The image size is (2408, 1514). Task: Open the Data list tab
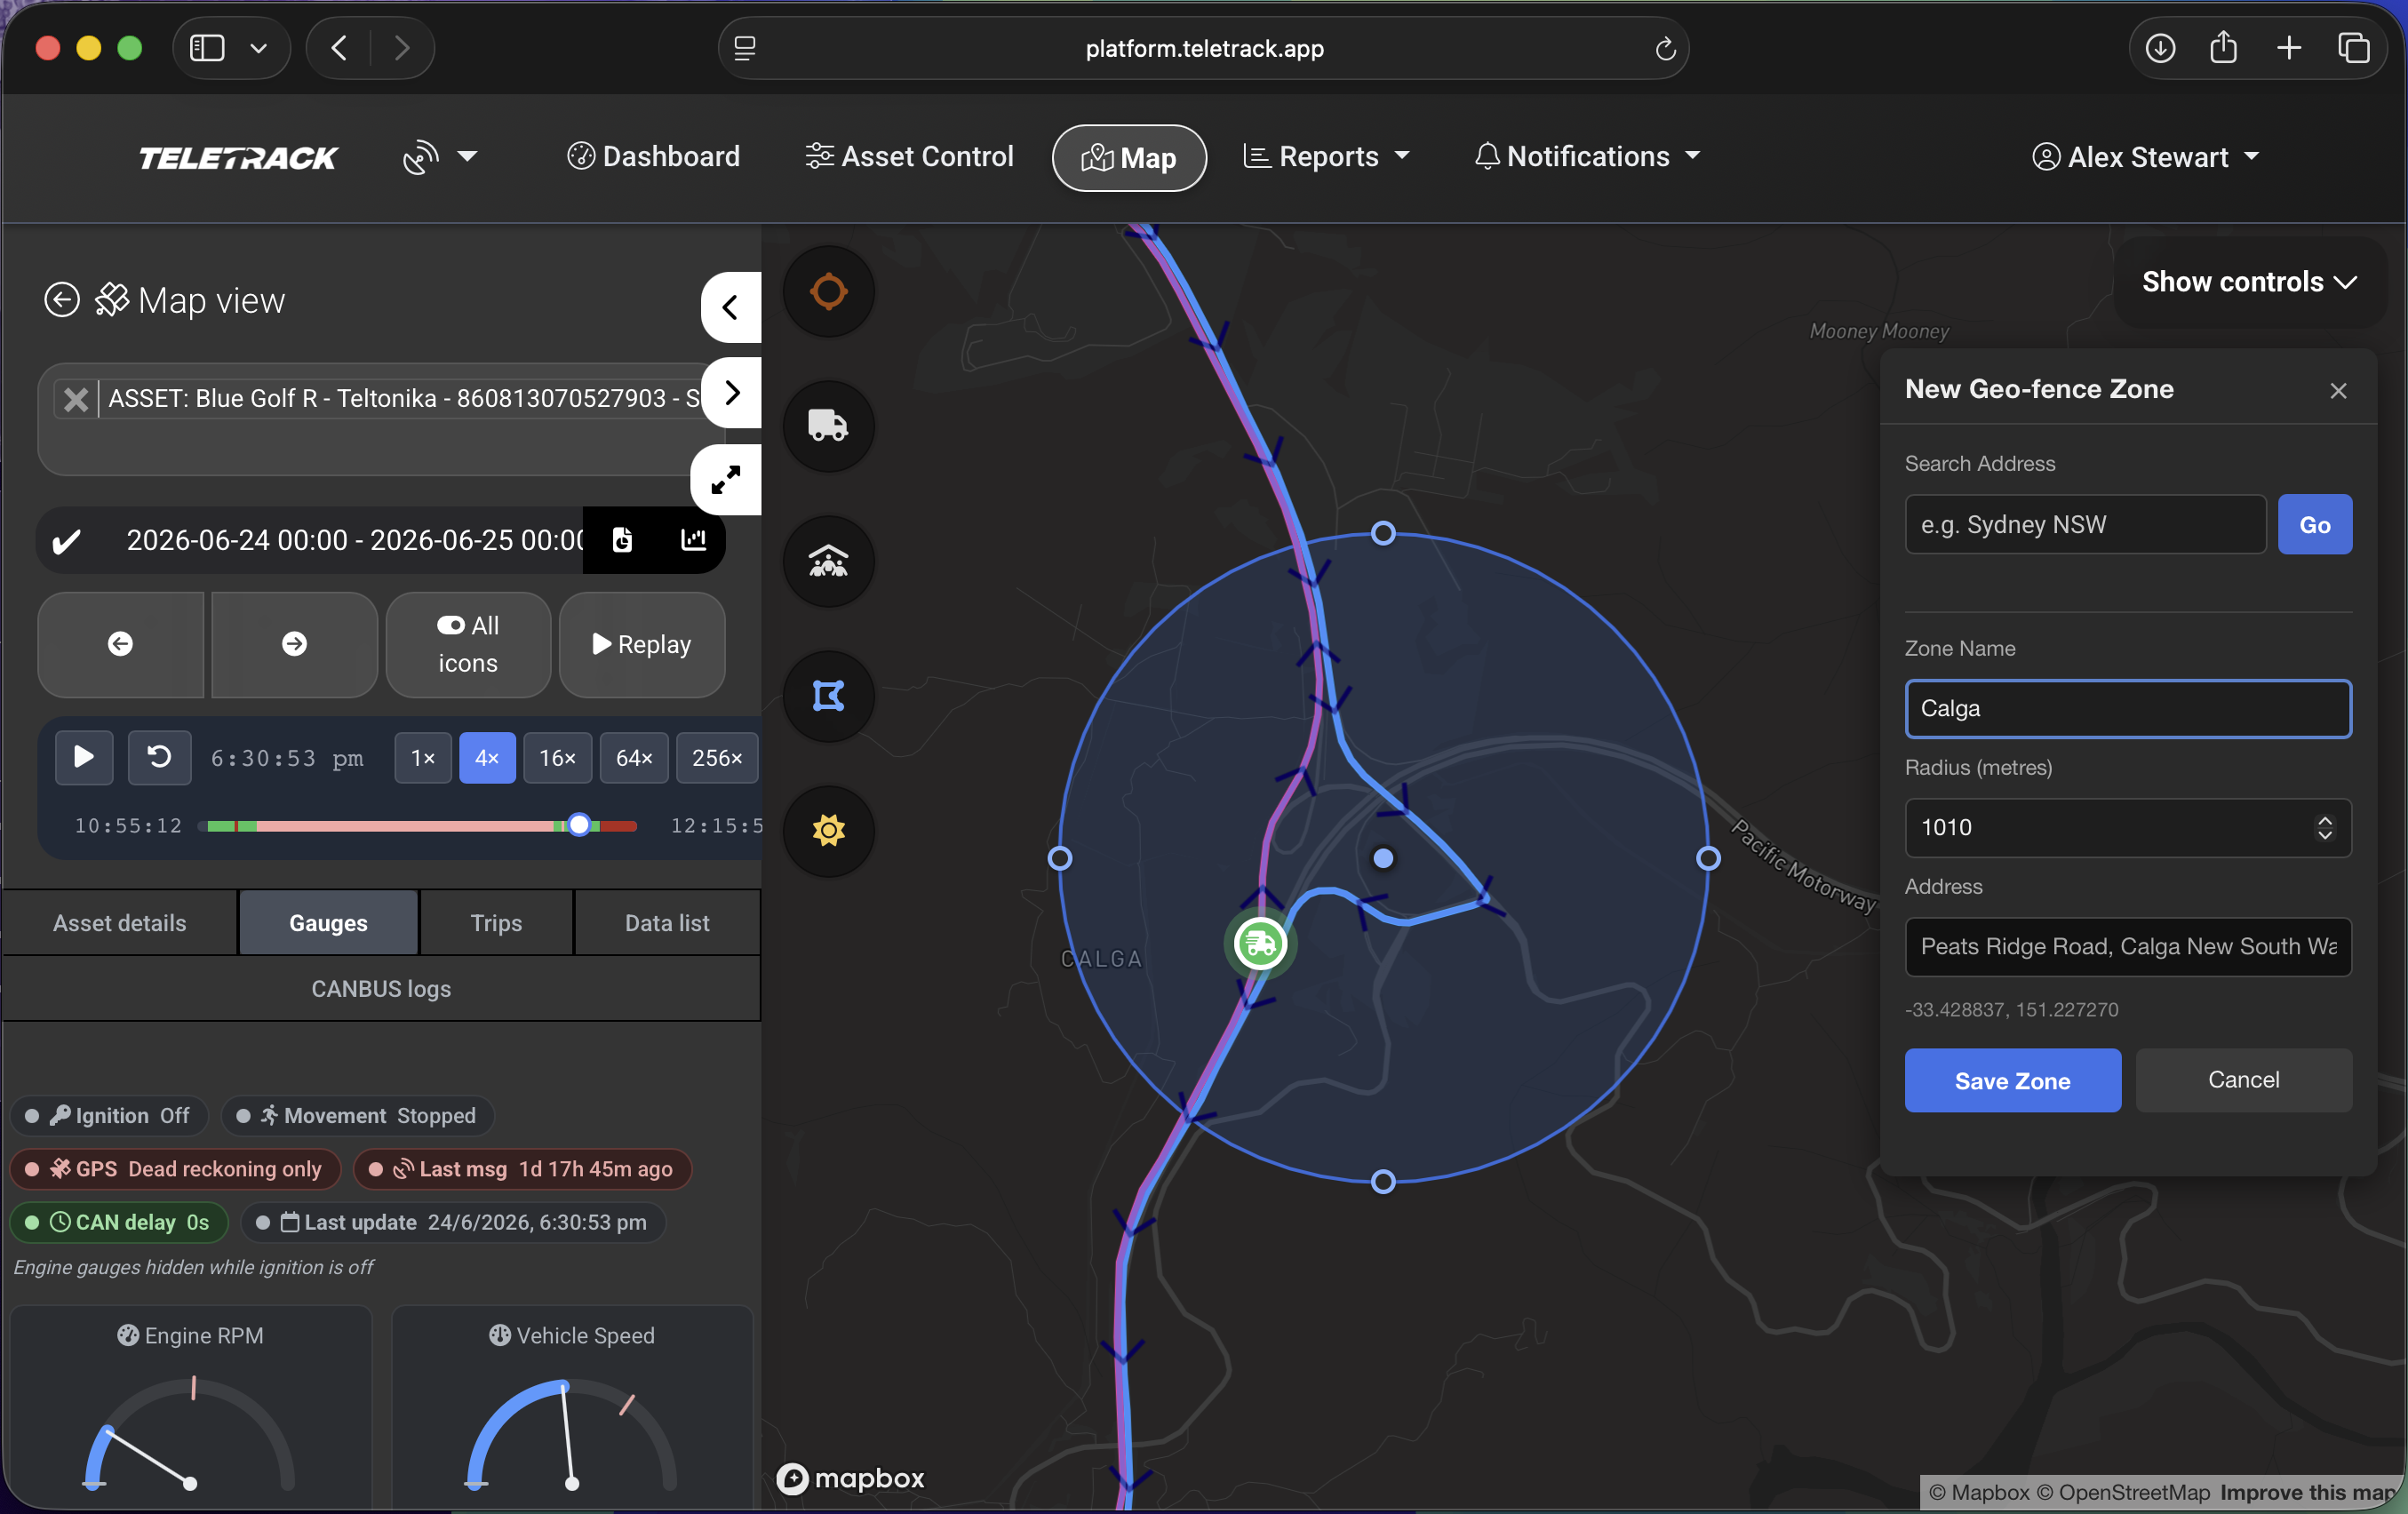pyautogui.click(x=667, y=923)
